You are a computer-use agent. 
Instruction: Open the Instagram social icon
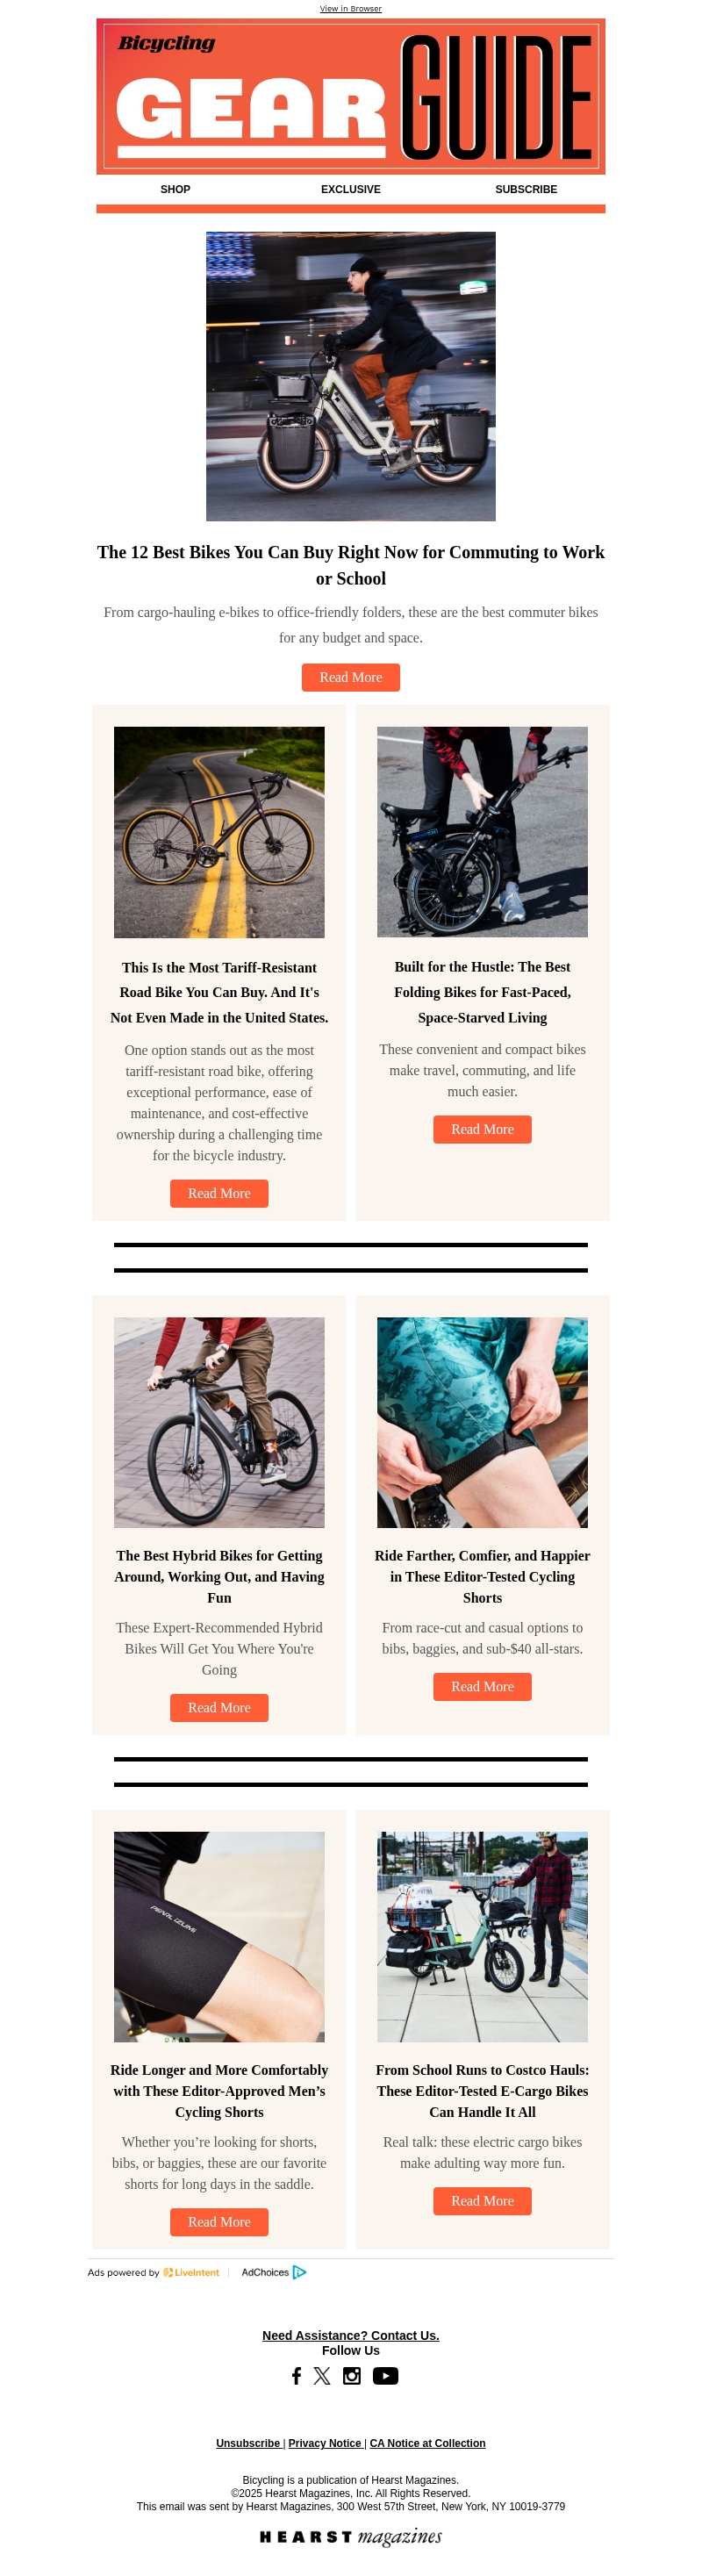[x=352, y=2375]
